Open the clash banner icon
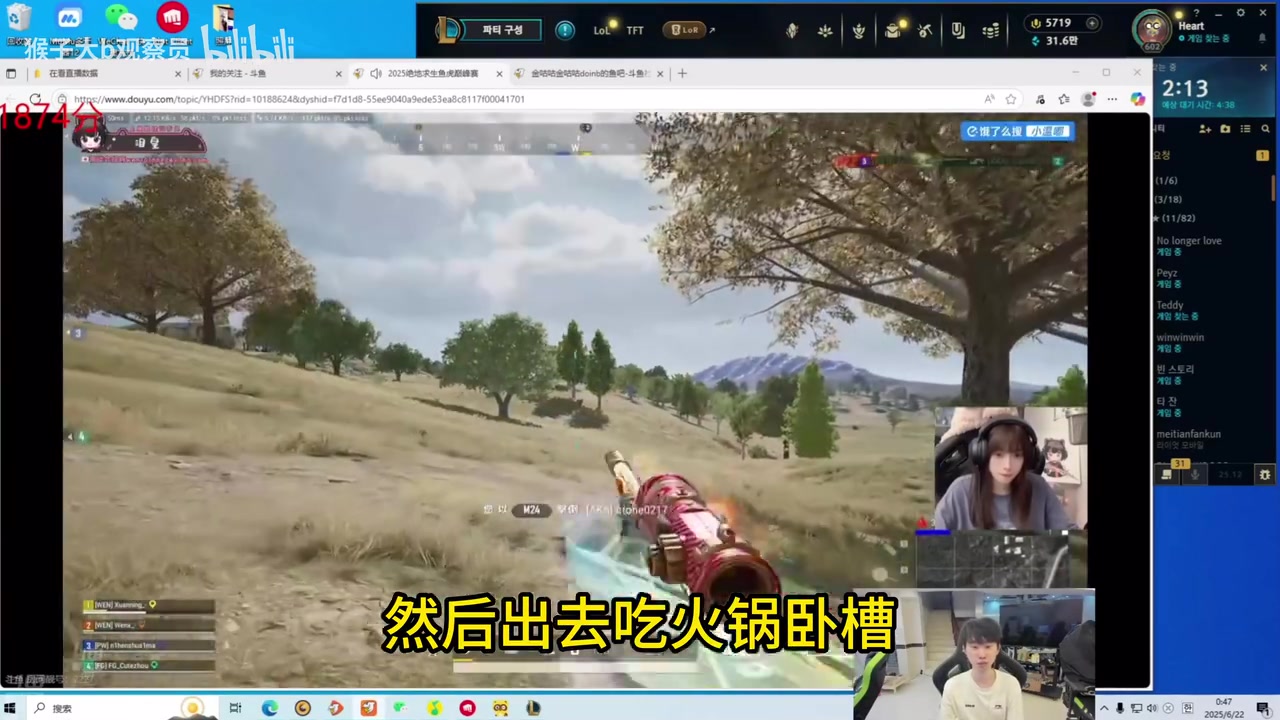This screenshot has height=720, width=1280. (958, 31)
